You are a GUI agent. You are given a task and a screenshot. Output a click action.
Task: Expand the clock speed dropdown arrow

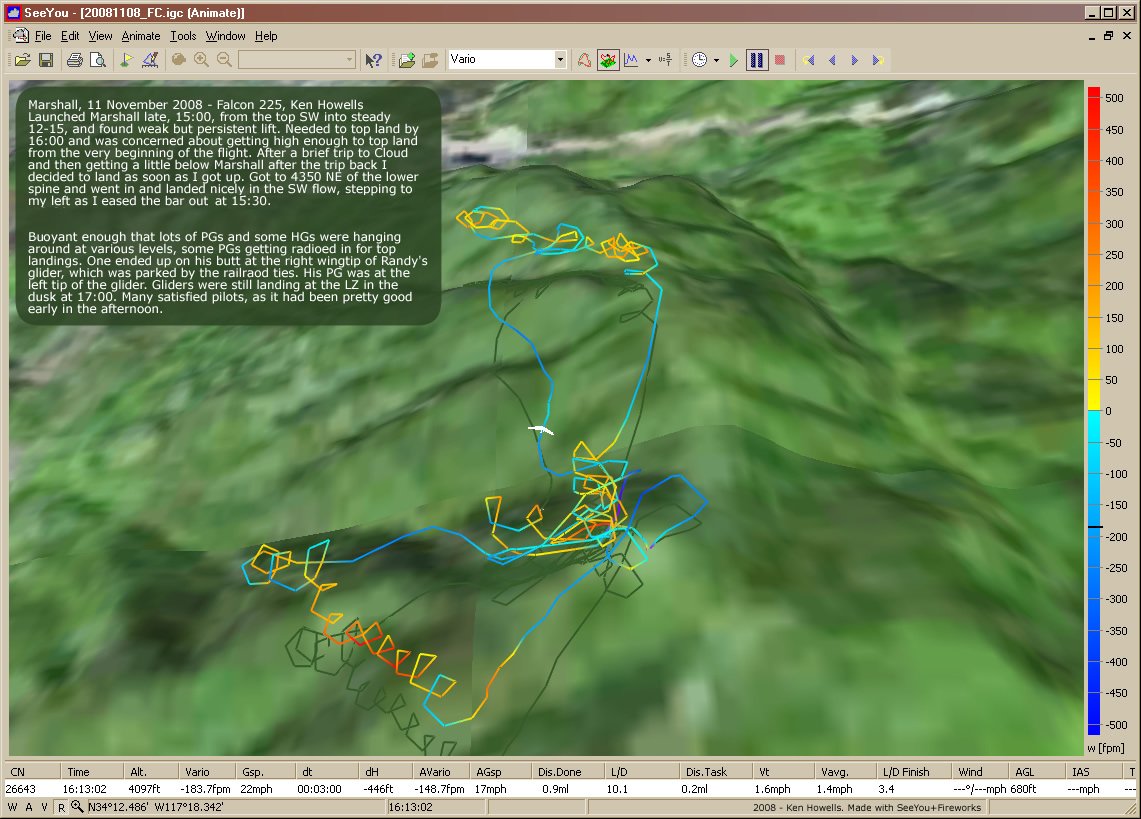tap(716, 60)
